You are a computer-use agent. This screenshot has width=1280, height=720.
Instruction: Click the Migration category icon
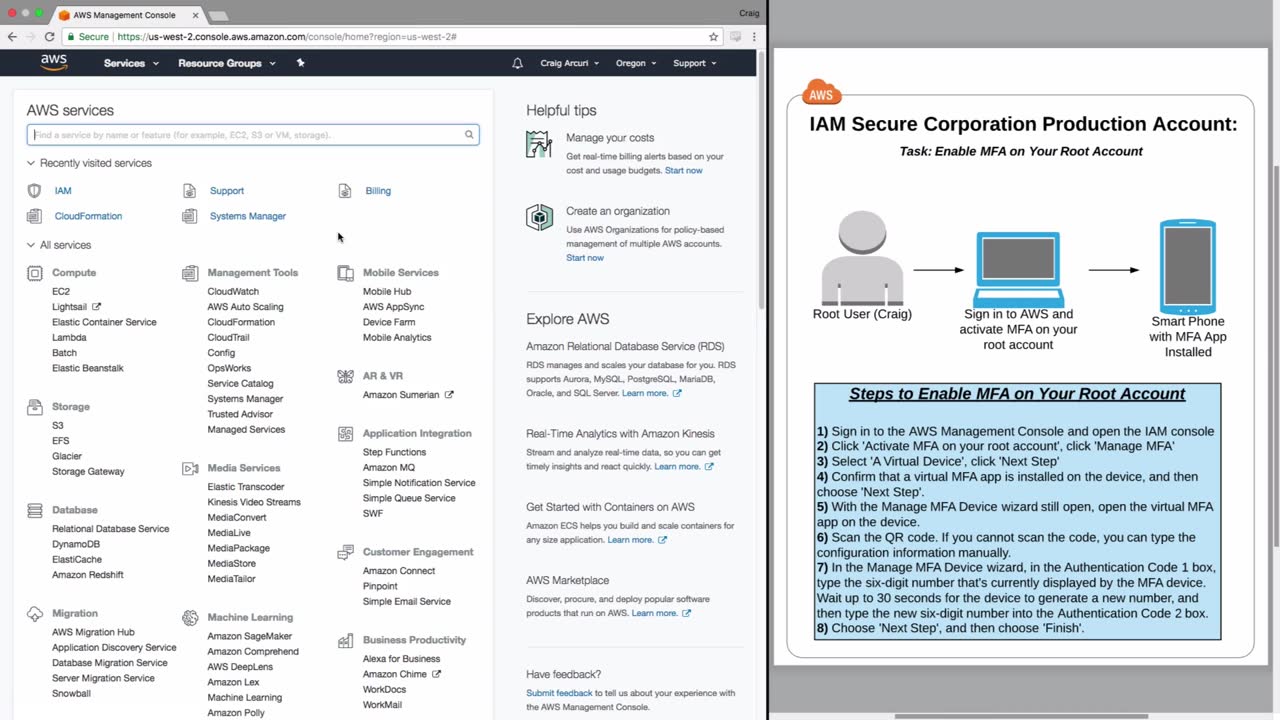(35, 613)
